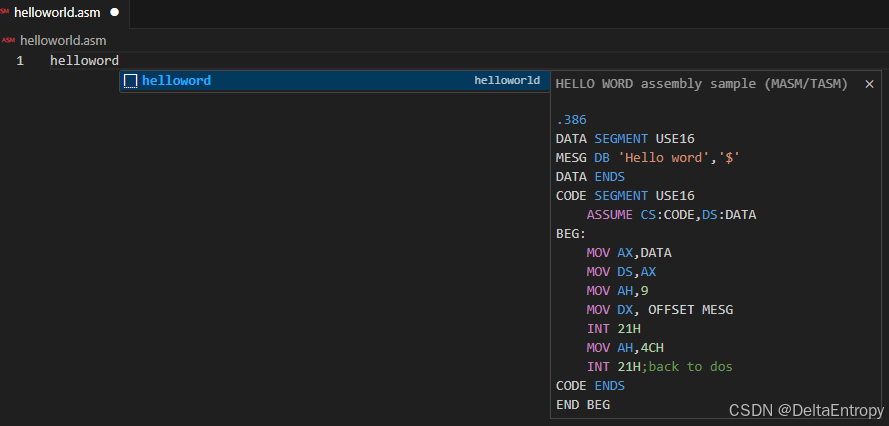
Task: Click the ASM icon in the breadcrumb
Action: click(x=8, y=40)
